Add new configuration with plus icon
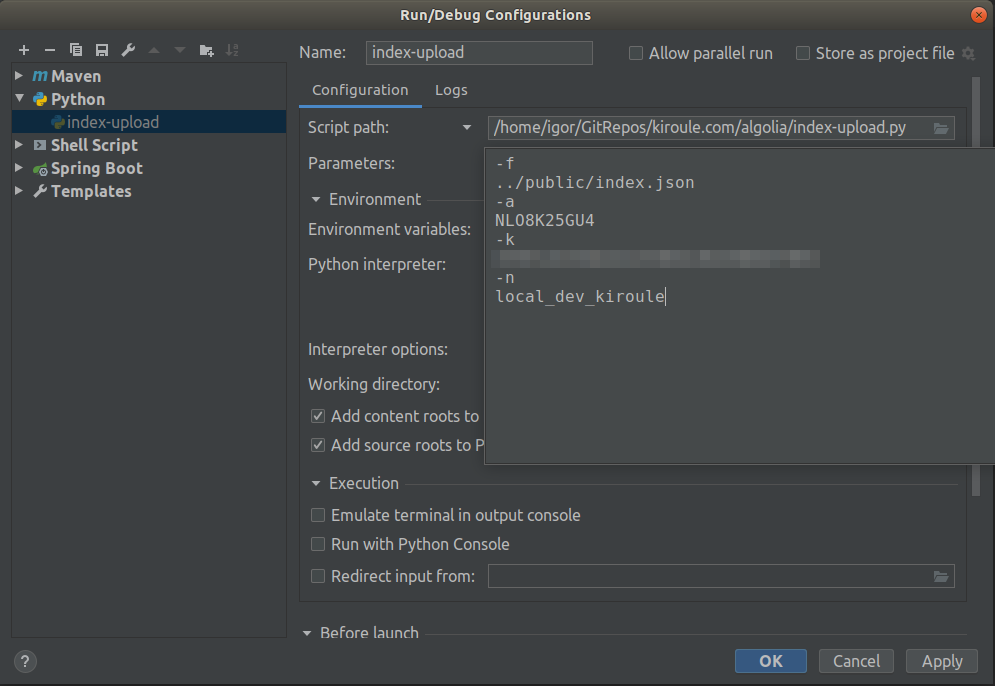Viewport: 995px width, 686px height. coord(24,50)
